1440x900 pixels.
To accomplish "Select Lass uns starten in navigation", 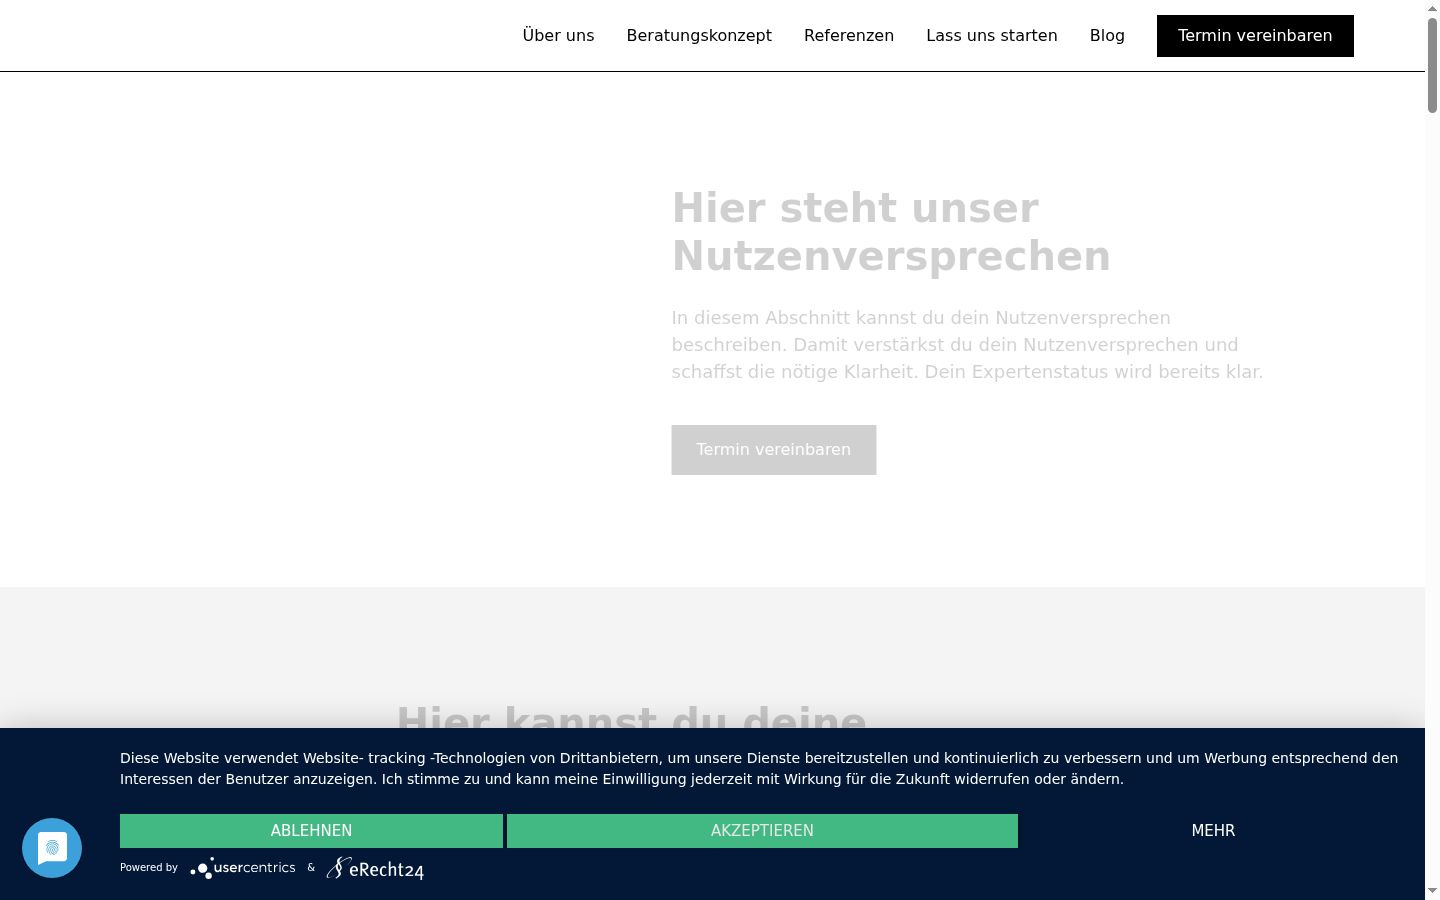I will tap(992, 35).
